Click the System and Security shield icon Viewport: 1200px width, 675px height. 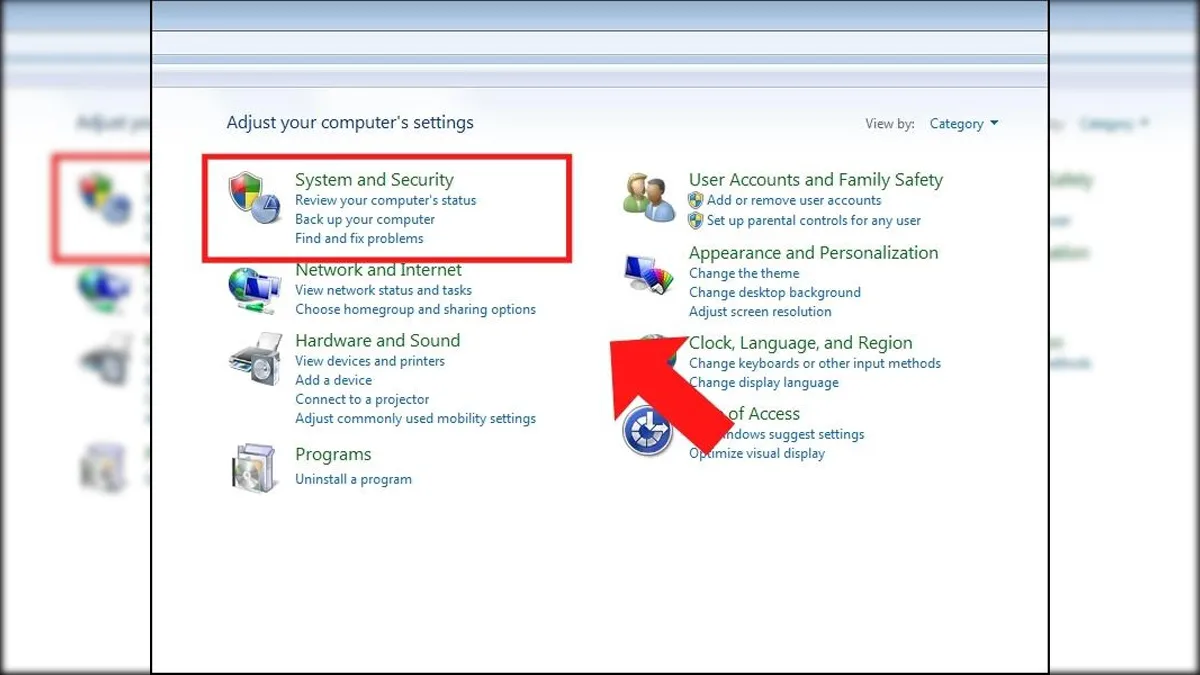(254, 197)
